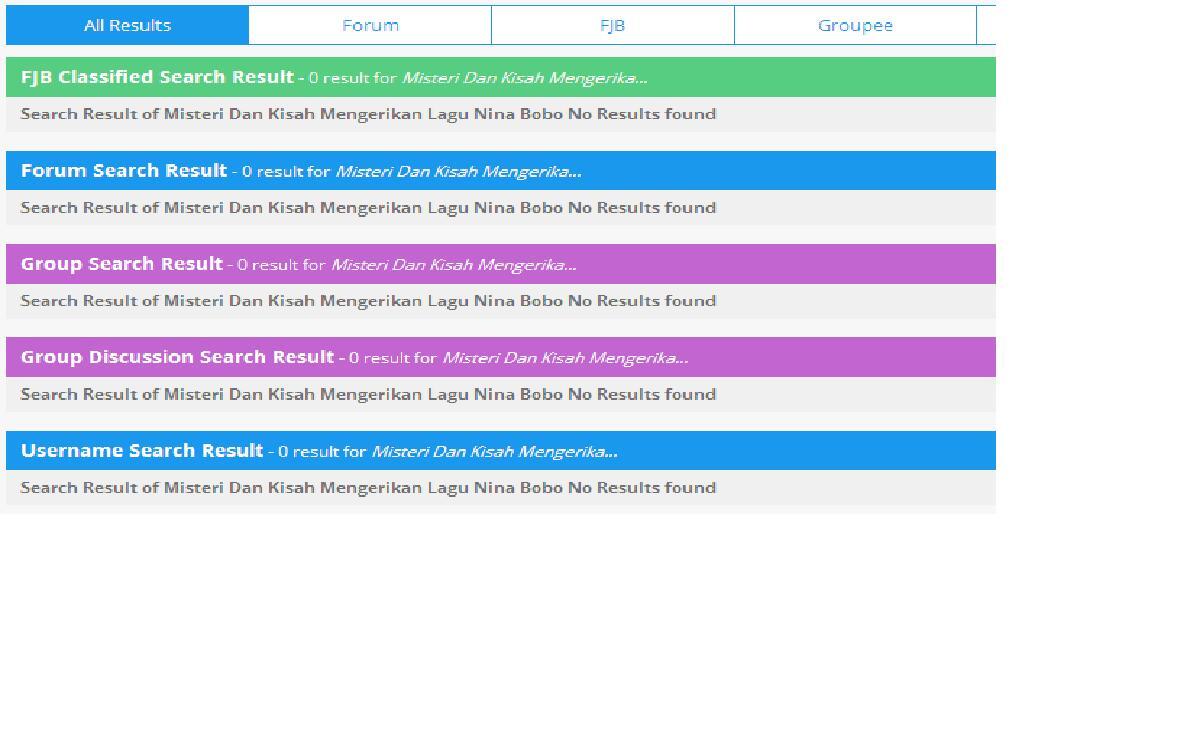Screen dimensions: 1188x750
Task: Click no-results text under Group Discussion section
Action: [368, 394]
